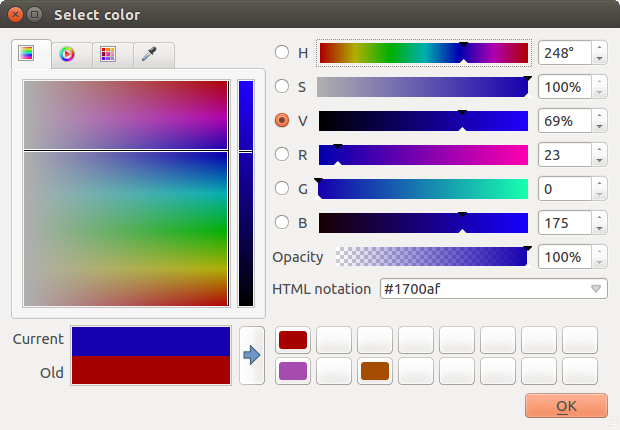This screenshot has height=430, width=620.
Task: Open the color wheel tab
Action: [67, 55]
